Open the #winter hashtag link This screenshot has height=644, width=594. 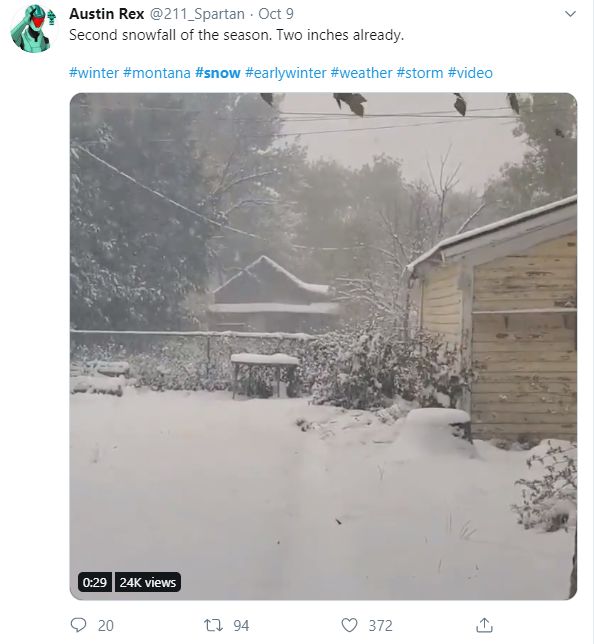coord(94,73)
